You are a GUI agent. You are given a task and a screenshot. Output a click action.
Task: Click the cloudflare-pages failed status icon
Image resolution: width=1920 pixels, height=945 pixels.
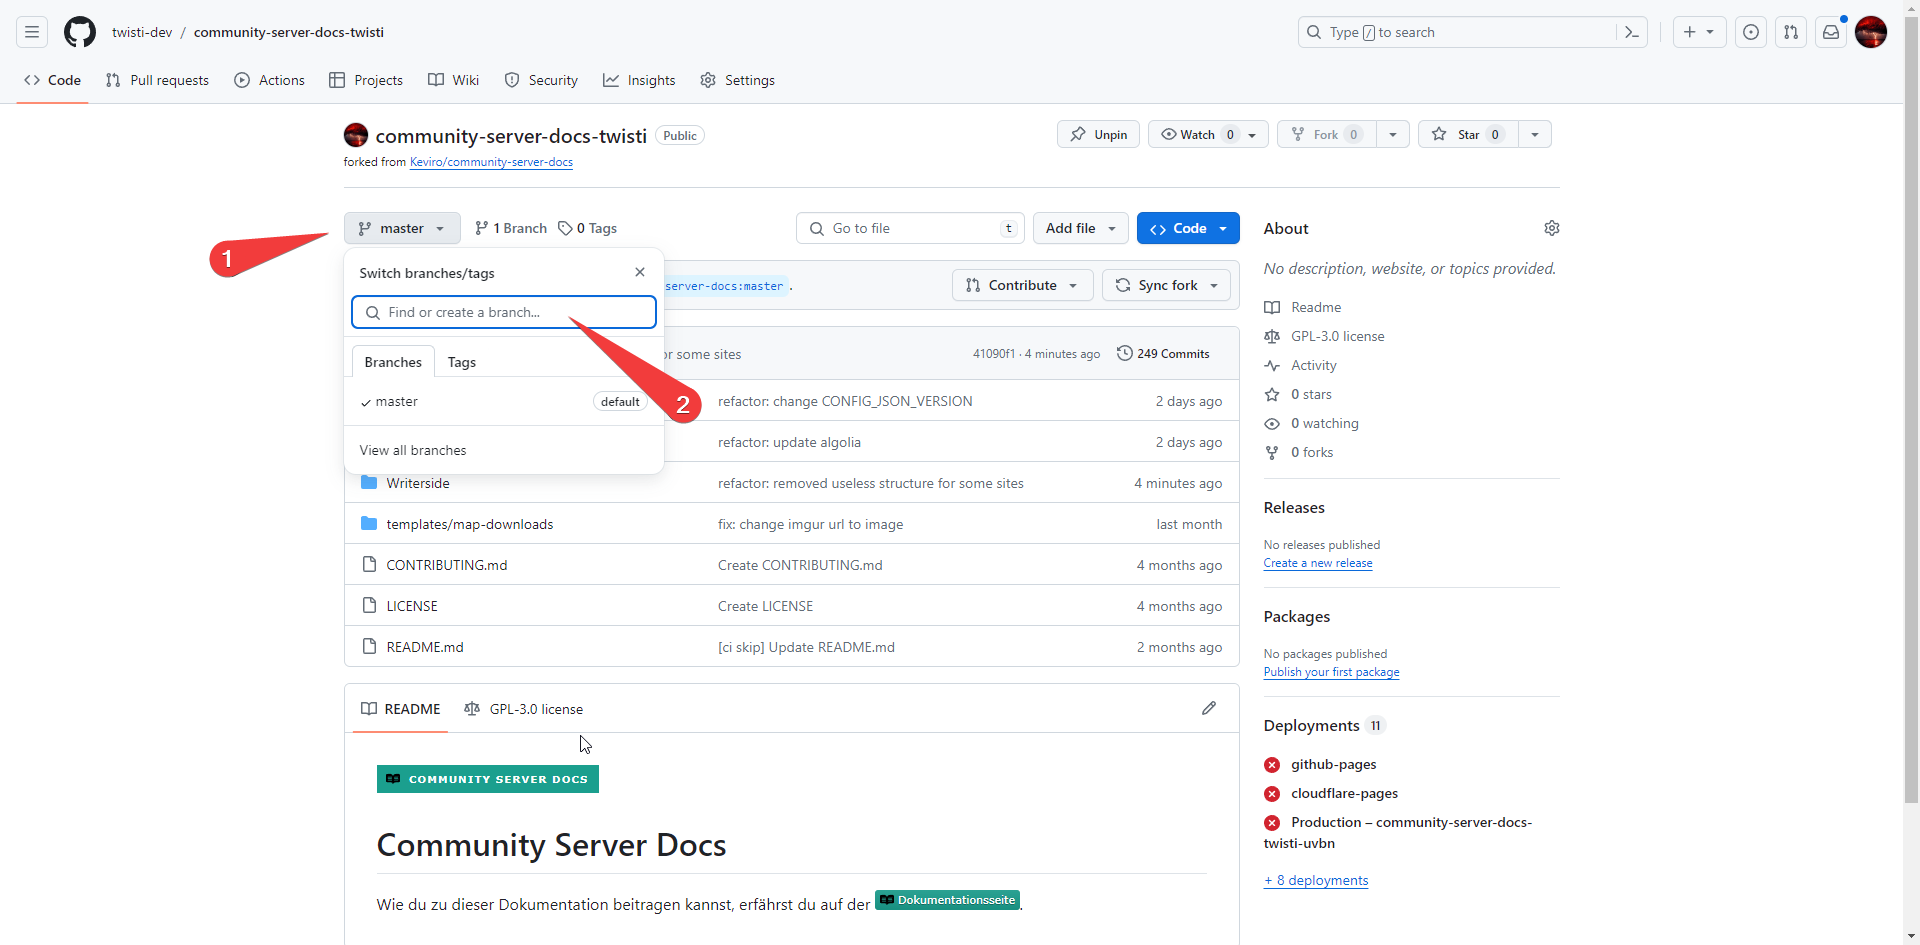pyautogui.click(x=1272, y=794)
